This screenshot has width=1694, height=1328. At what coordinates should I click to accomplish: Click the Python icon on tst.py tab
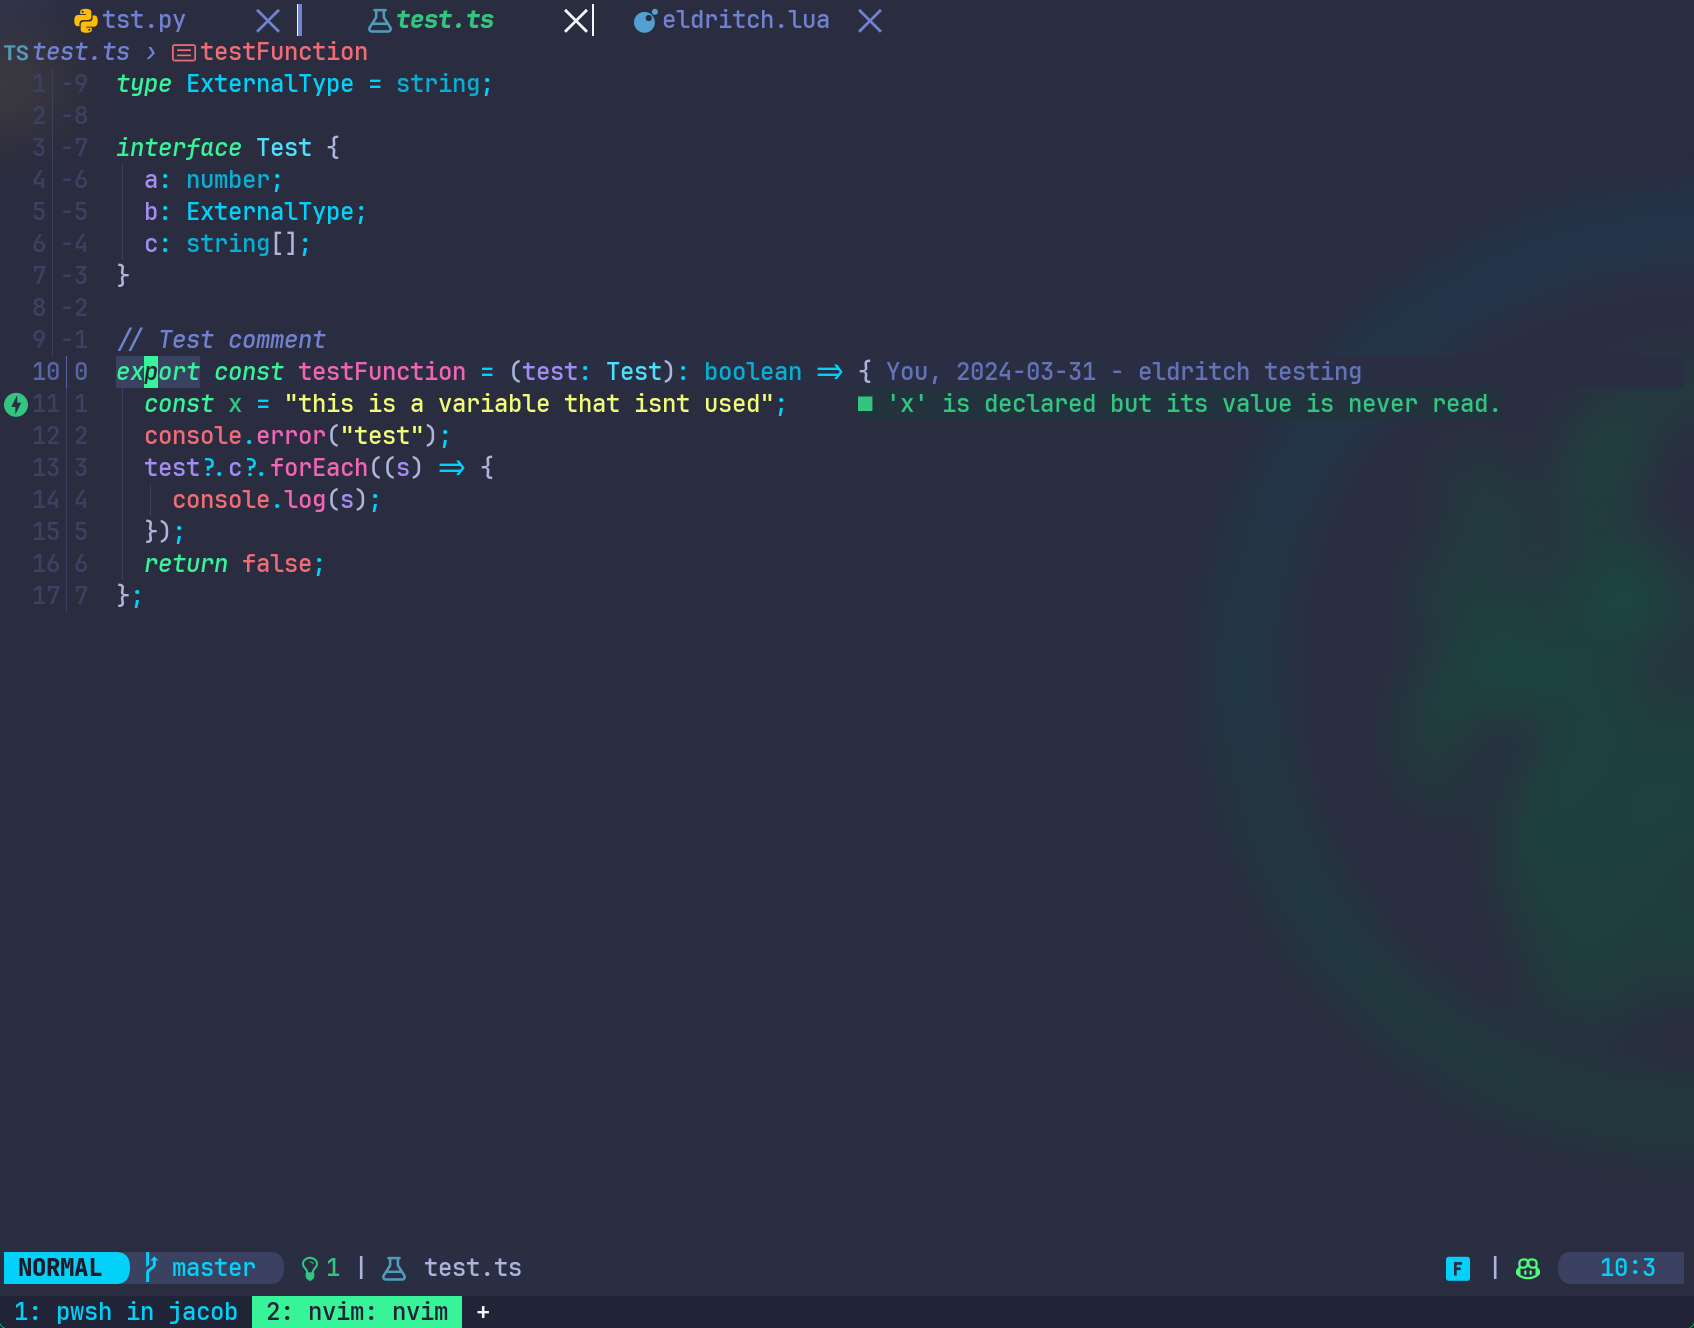(x=86, y=21)
